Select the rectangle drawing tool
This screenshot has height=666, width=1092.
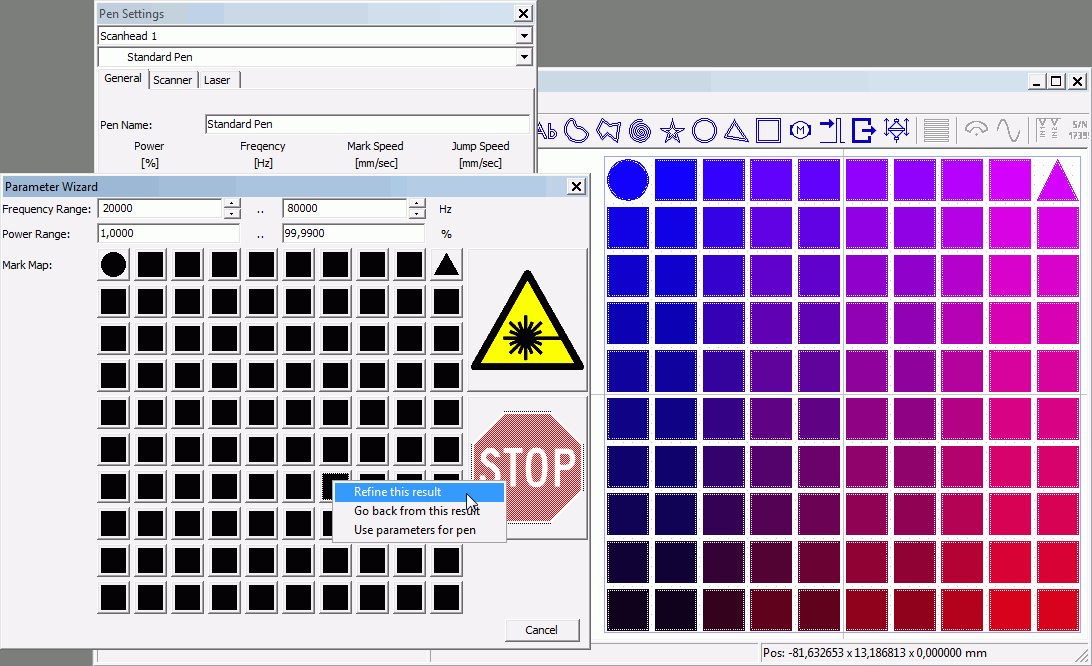(768, 130)
